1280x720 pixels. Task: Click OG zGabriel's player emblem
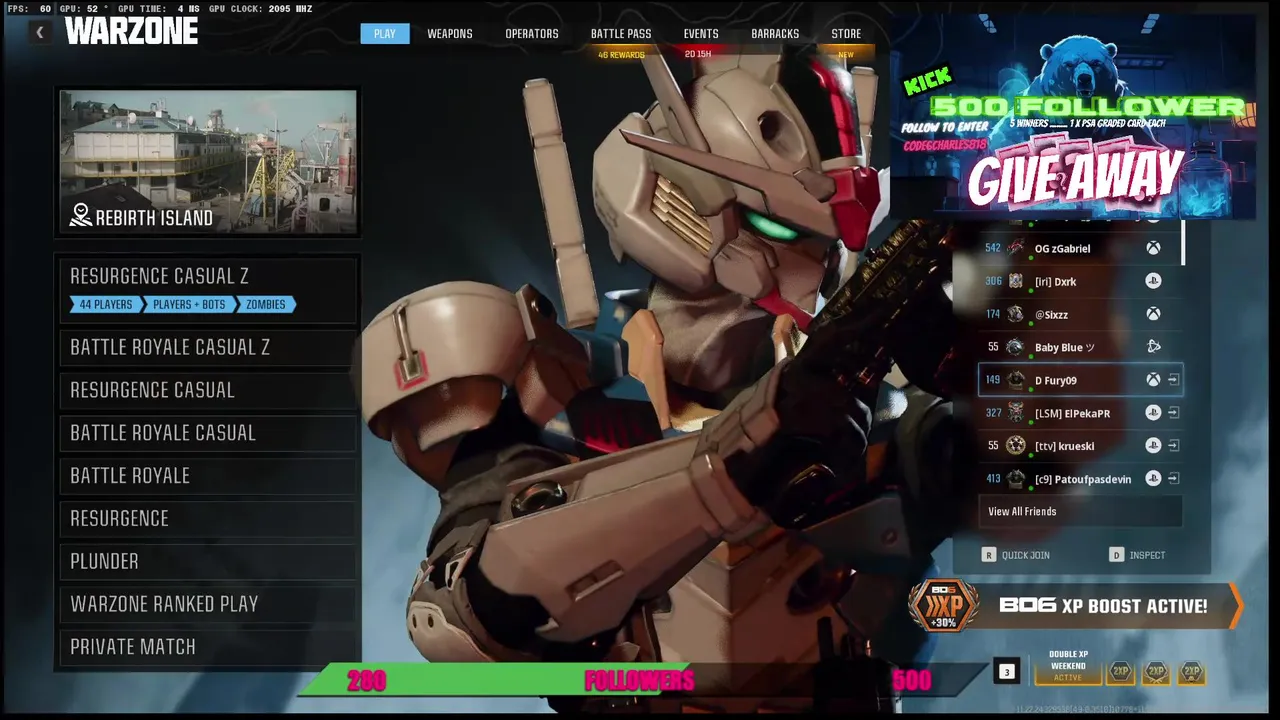pos(1016,248)
